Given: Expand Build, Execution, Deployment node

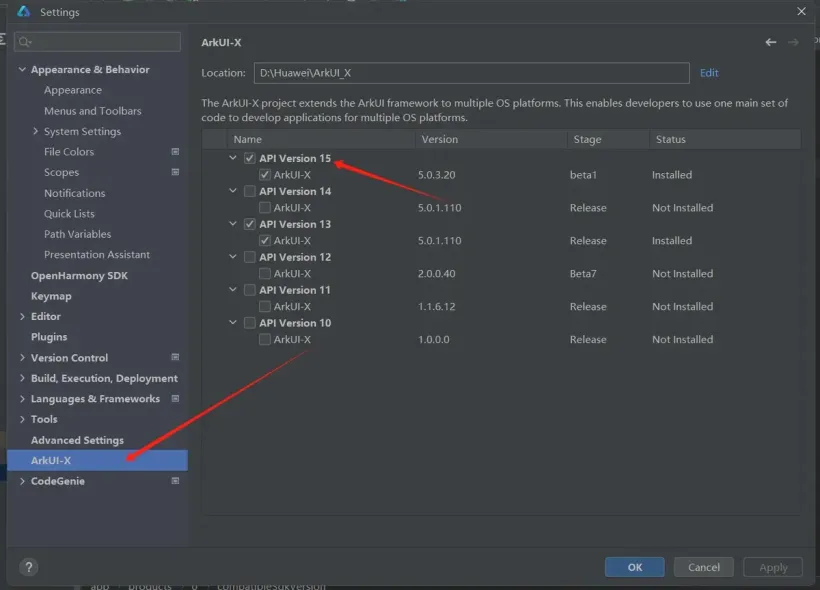Looking at the screenshot, I should (x=22, y=378).
